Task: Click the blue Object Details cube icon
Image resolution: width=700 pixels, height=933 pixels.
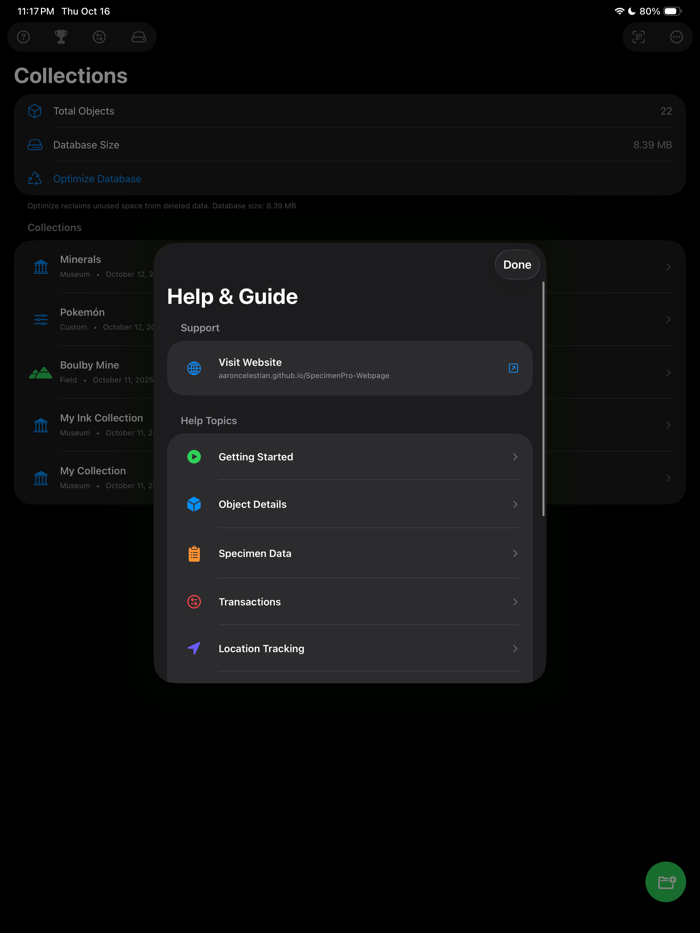Action: [x=194, y=505]
